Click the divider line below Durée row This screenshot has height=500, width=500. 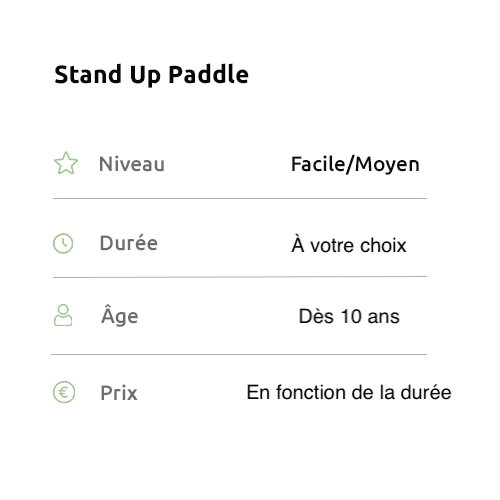pos(240,277)
